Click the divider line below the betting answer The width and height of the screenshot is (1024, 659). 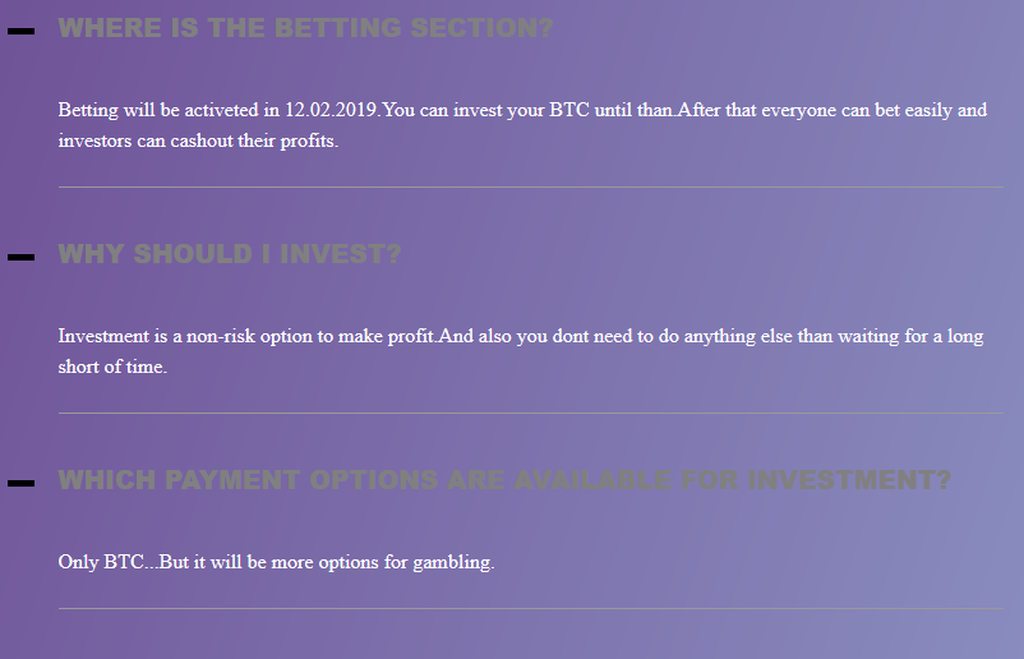[x=531, y=187]
